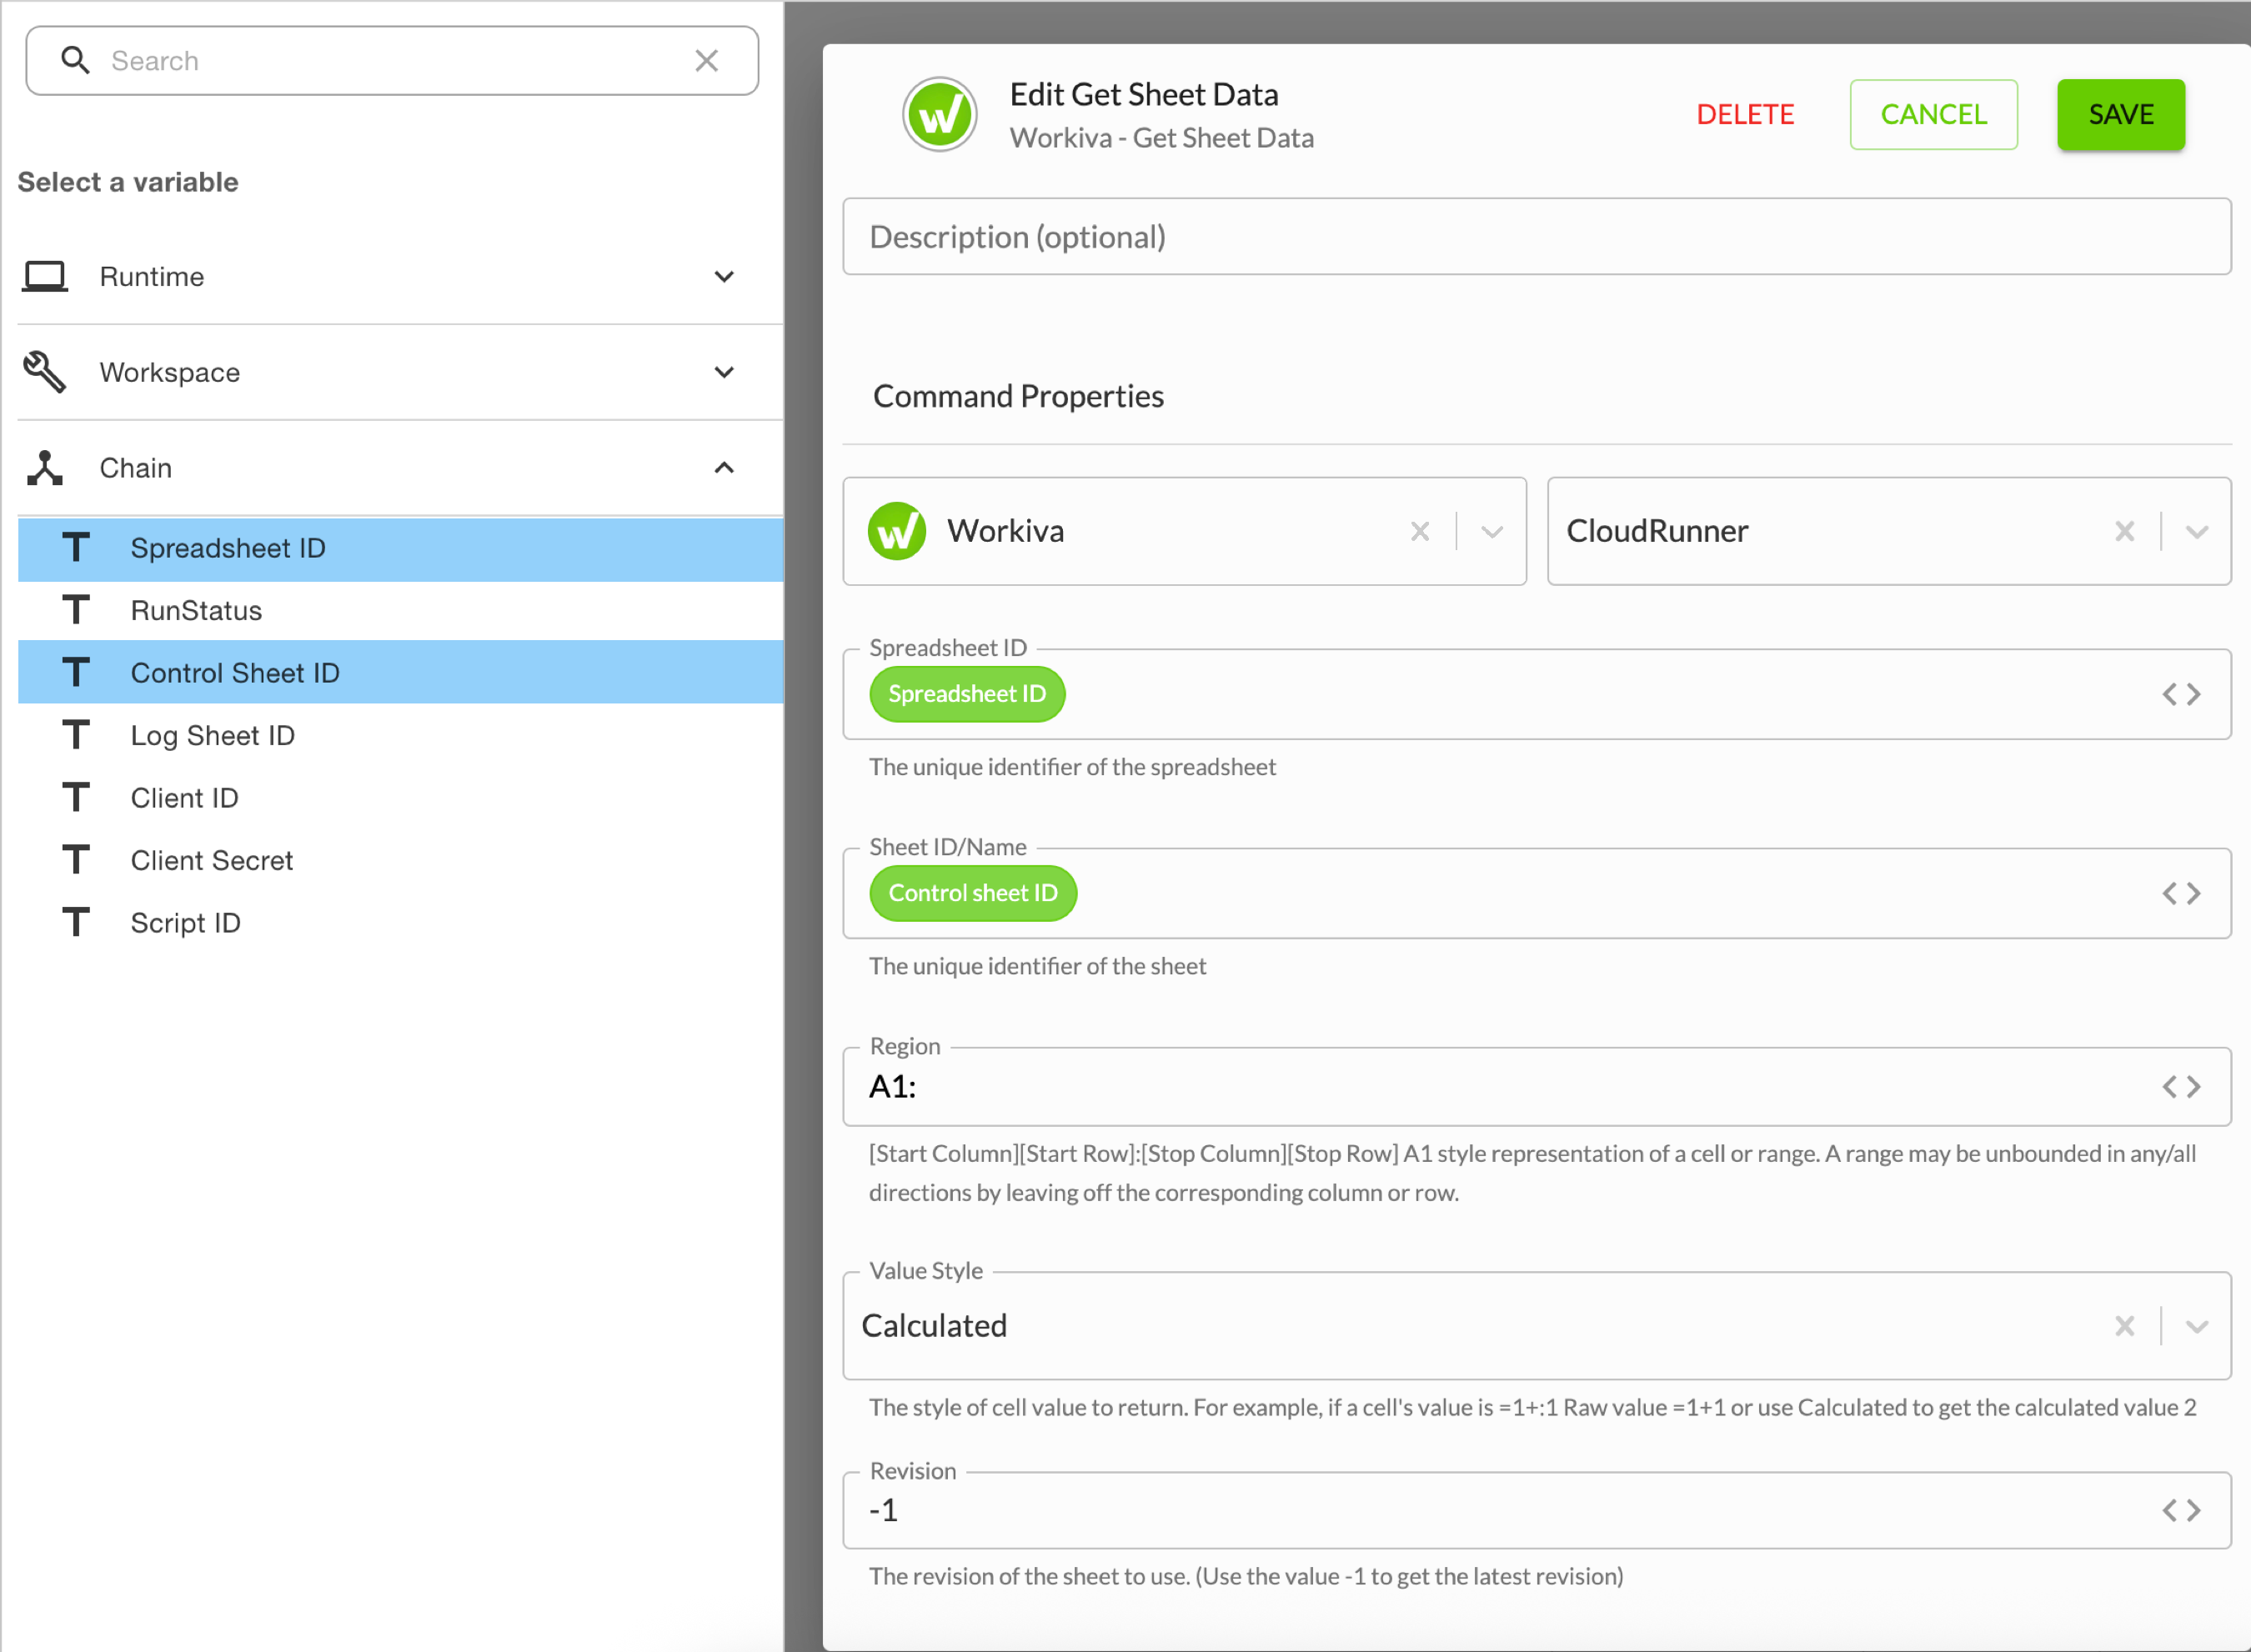Click the Workiva logo in the dialog header
Image resolution: width=2251 pixels, height=1652 pixels.
click(x=939, y=115)
